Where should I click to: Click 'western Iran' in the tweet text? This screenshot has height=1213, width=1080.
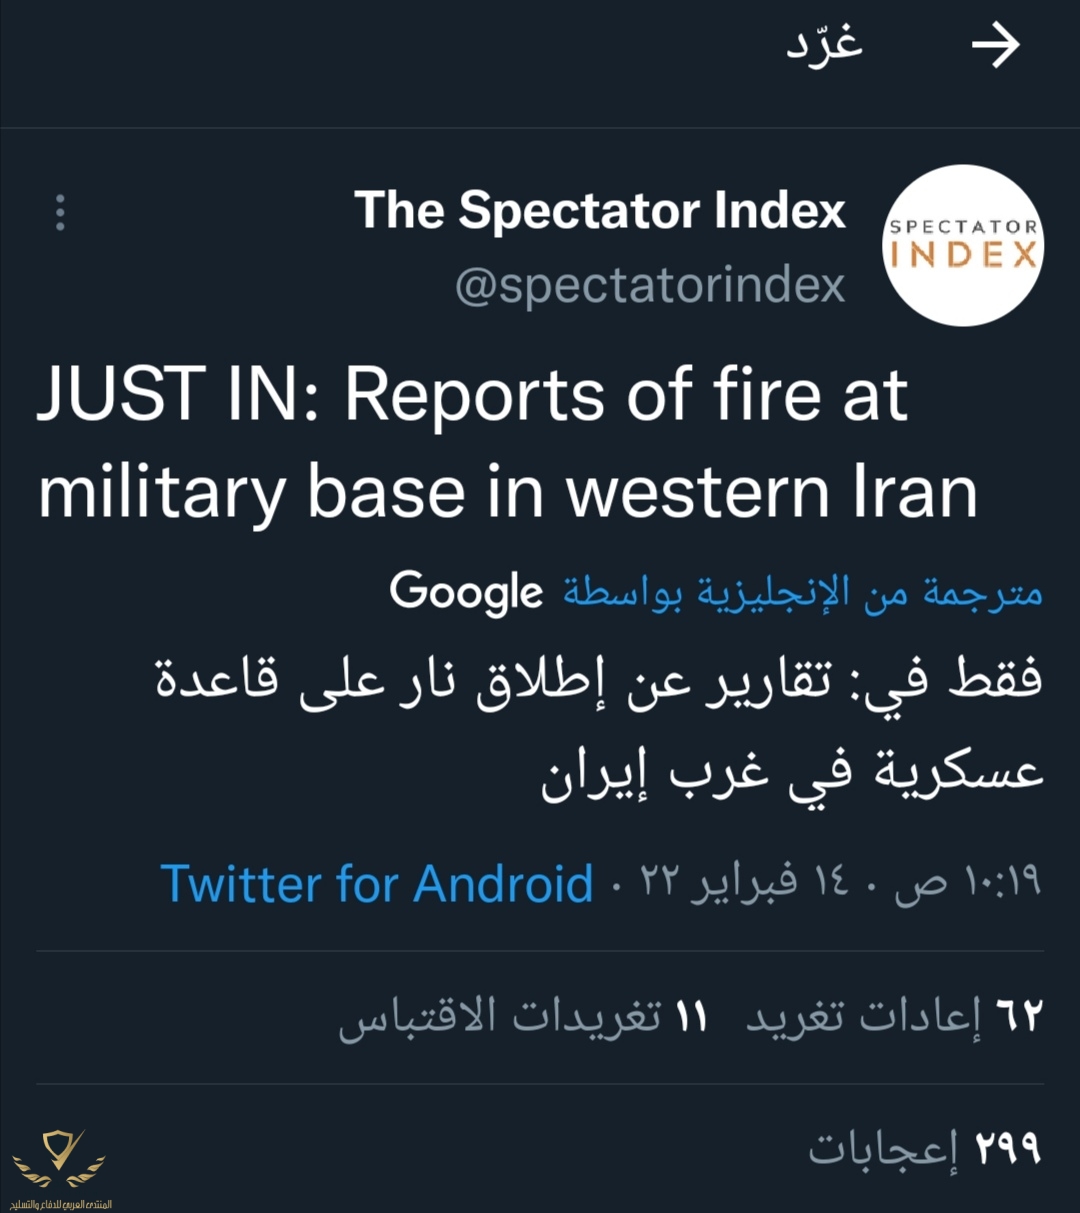click(772, 492)
